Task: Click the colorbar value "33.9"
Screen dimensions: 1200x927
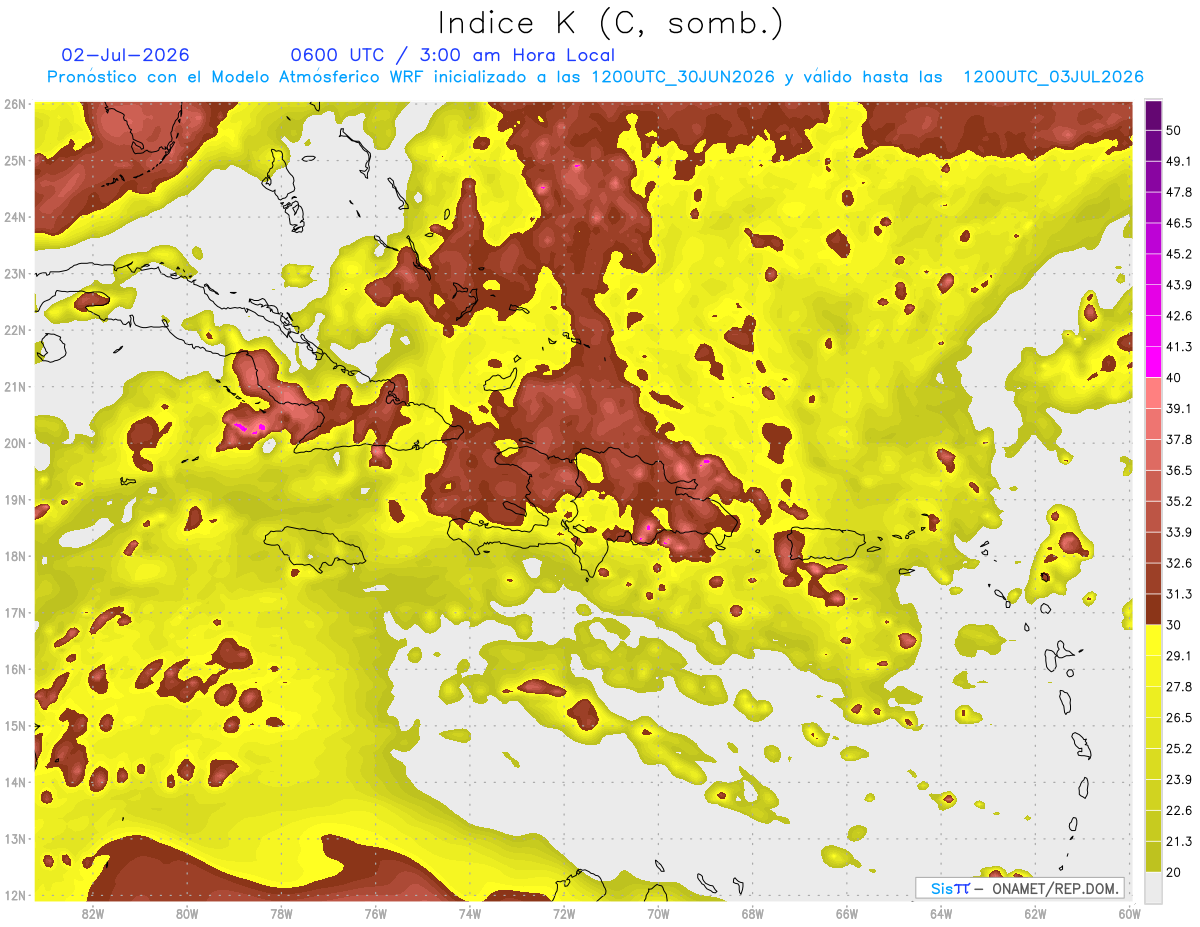Action: coord(1179,532)
